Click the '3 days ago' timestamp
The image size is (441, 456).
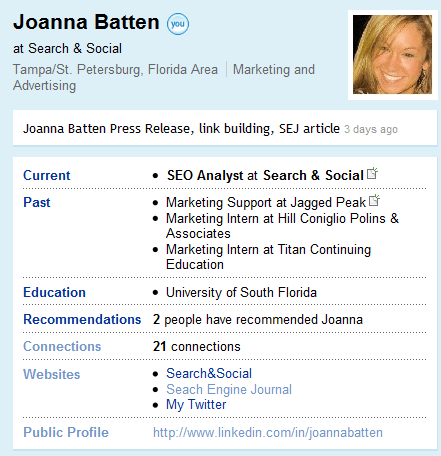click(371, 129)
